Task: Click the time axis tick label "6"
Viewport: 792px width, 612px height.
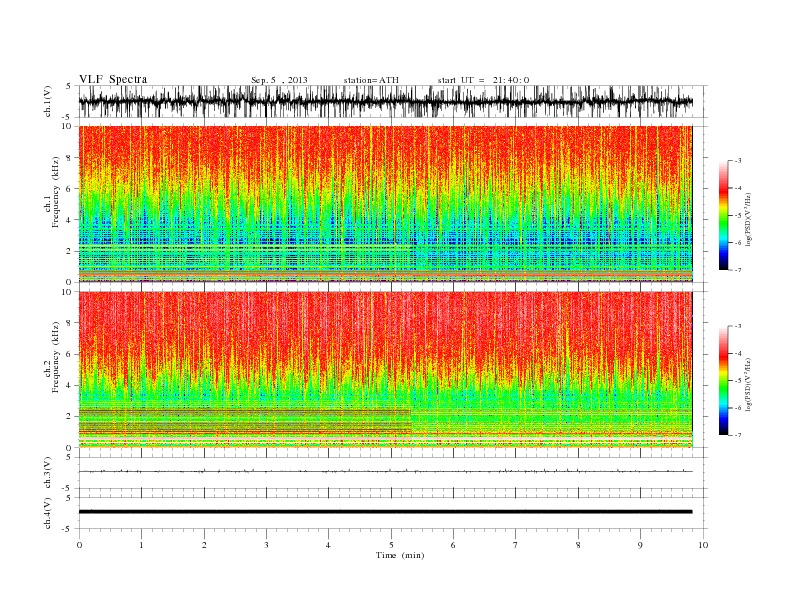Action: pyautogui.click(x=453, y=545)
